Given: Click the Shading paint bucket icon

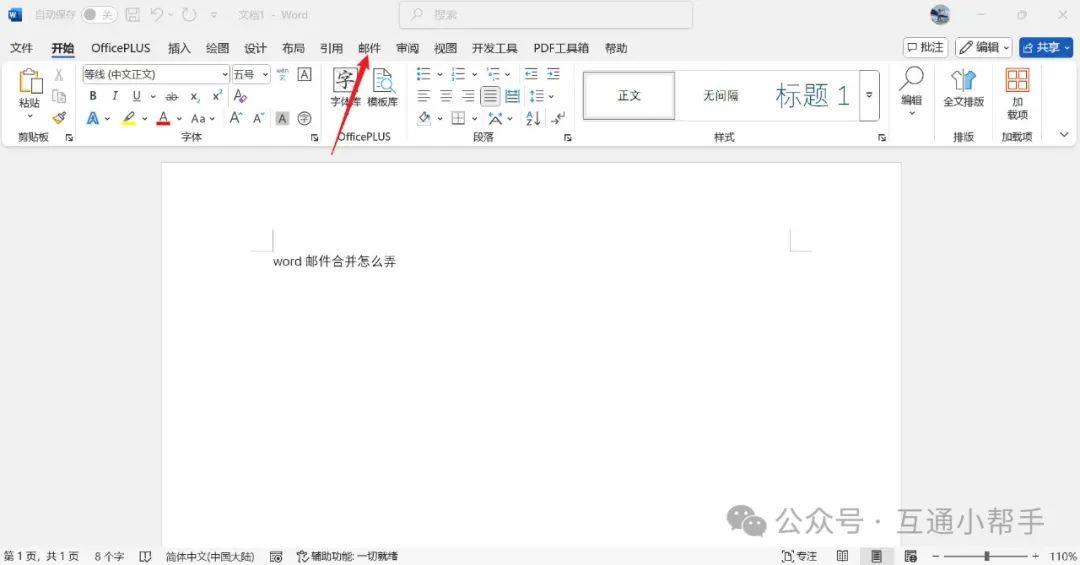Looking at the screenshot, I should pos(424,119).
